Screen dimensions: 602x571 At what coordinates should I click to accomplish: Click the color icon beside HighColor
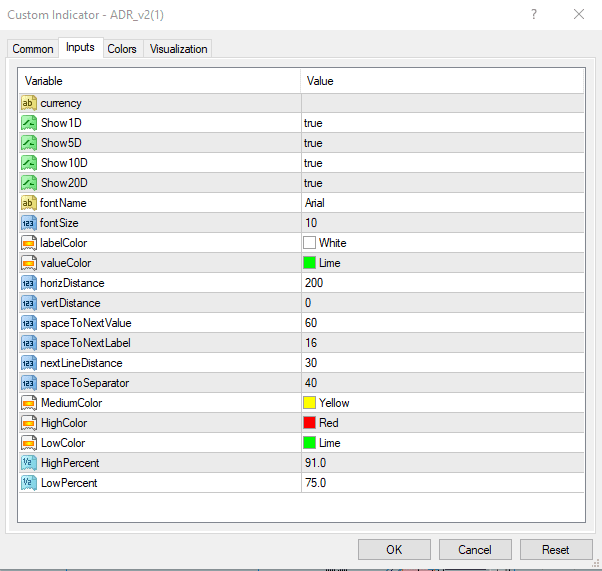coord(29,423)
